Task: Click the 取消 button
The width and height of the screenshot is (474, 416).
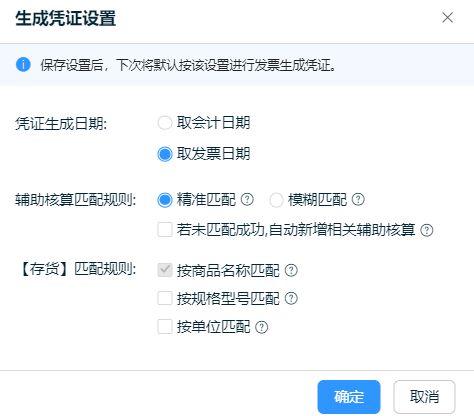Action: (x=424, y=397)
